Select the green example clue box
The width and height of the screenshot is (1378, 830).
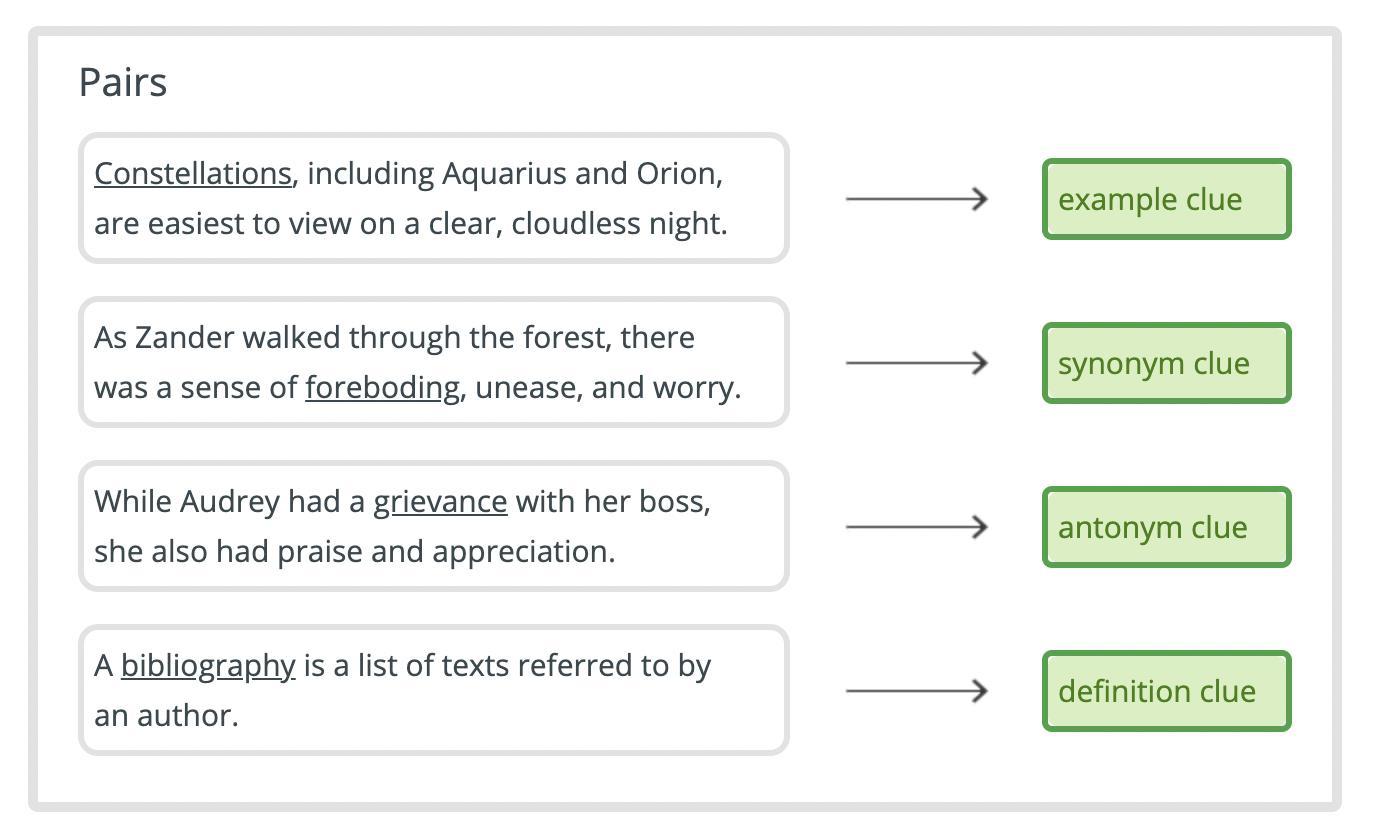coord(1166,199)
